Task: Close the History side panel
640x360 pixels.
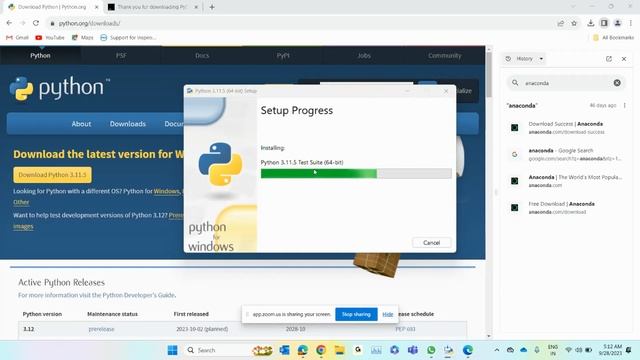Action: (624, 59)
